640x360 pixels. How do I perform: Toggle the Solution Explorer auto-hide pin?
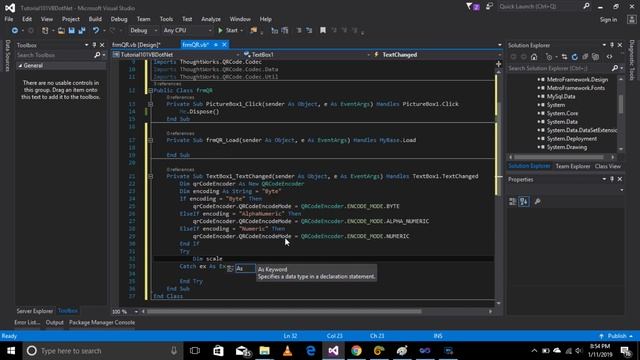pyautogui.click(x=612, y=45)
